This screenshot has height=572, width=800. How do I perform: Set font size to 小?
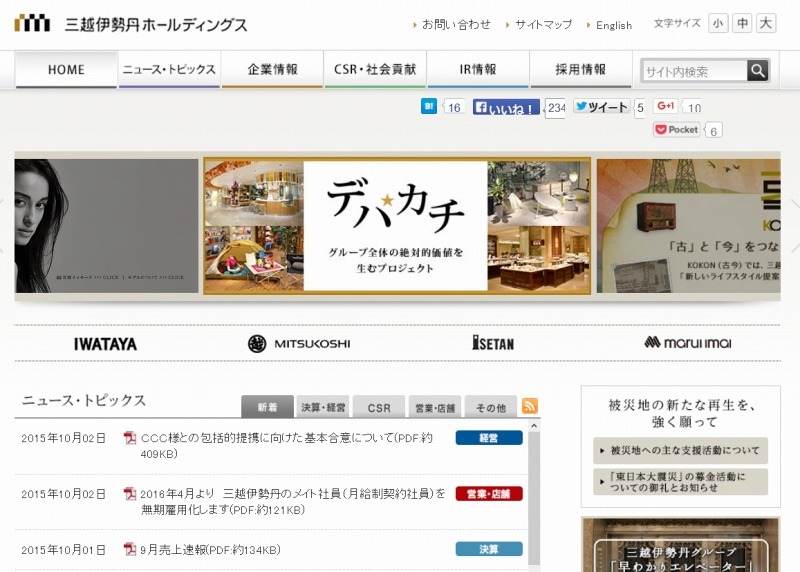718,23
